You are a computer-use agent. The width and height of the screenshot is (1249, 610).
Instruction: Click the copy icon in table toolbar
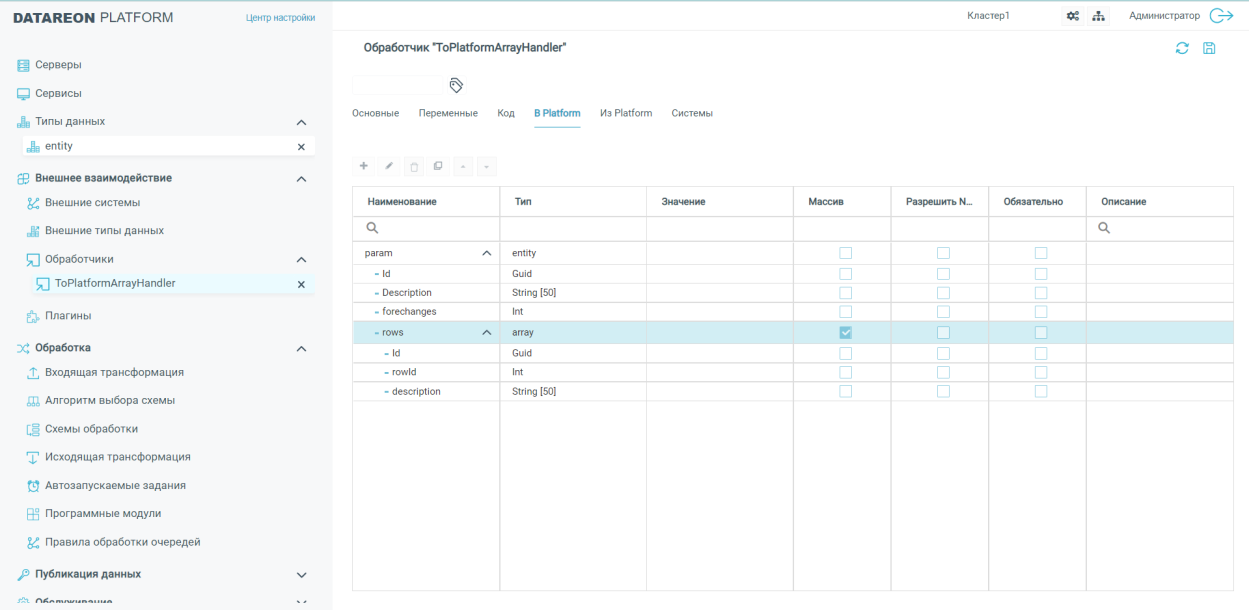pyautogui.click(x=437, y=165)
